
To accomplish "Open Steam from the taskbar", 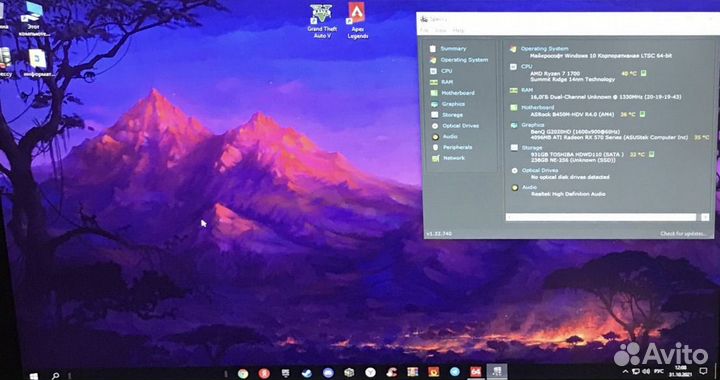I will click(x=307, y=373).
